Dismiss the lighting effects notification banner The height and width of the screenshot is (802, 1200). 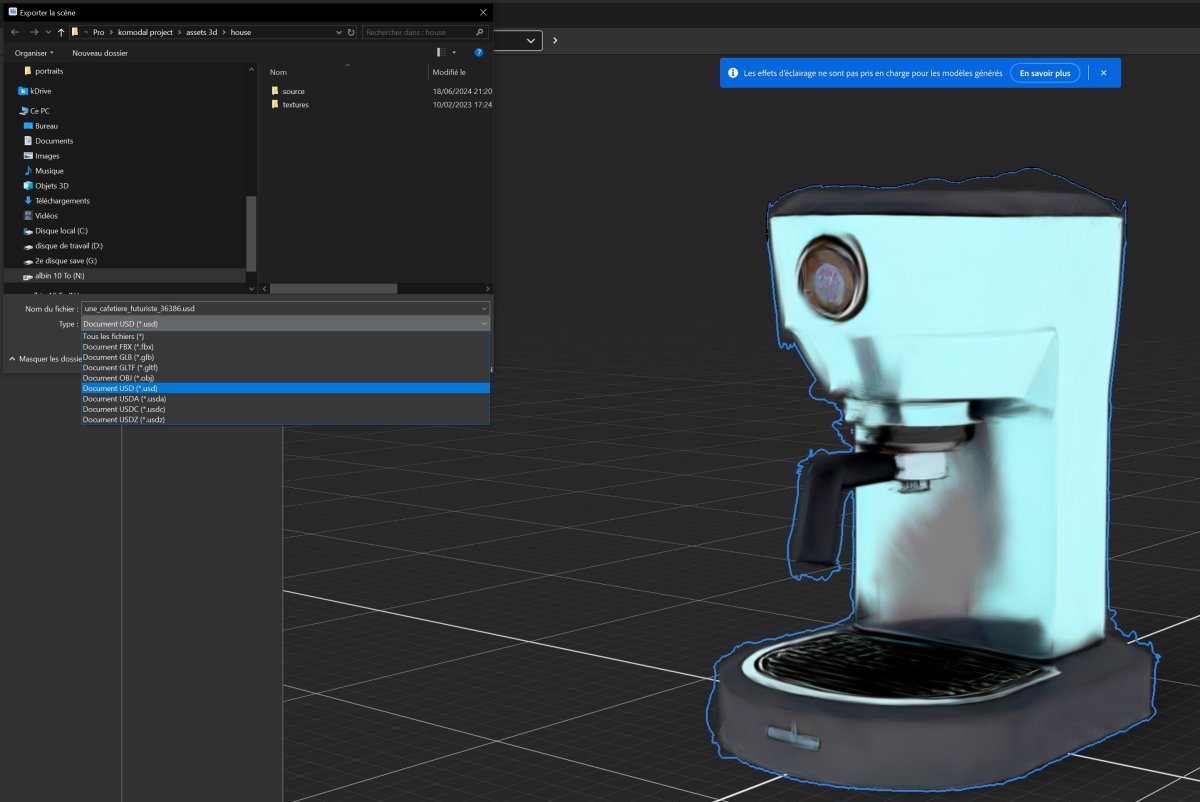click(x=1103, y=73)
